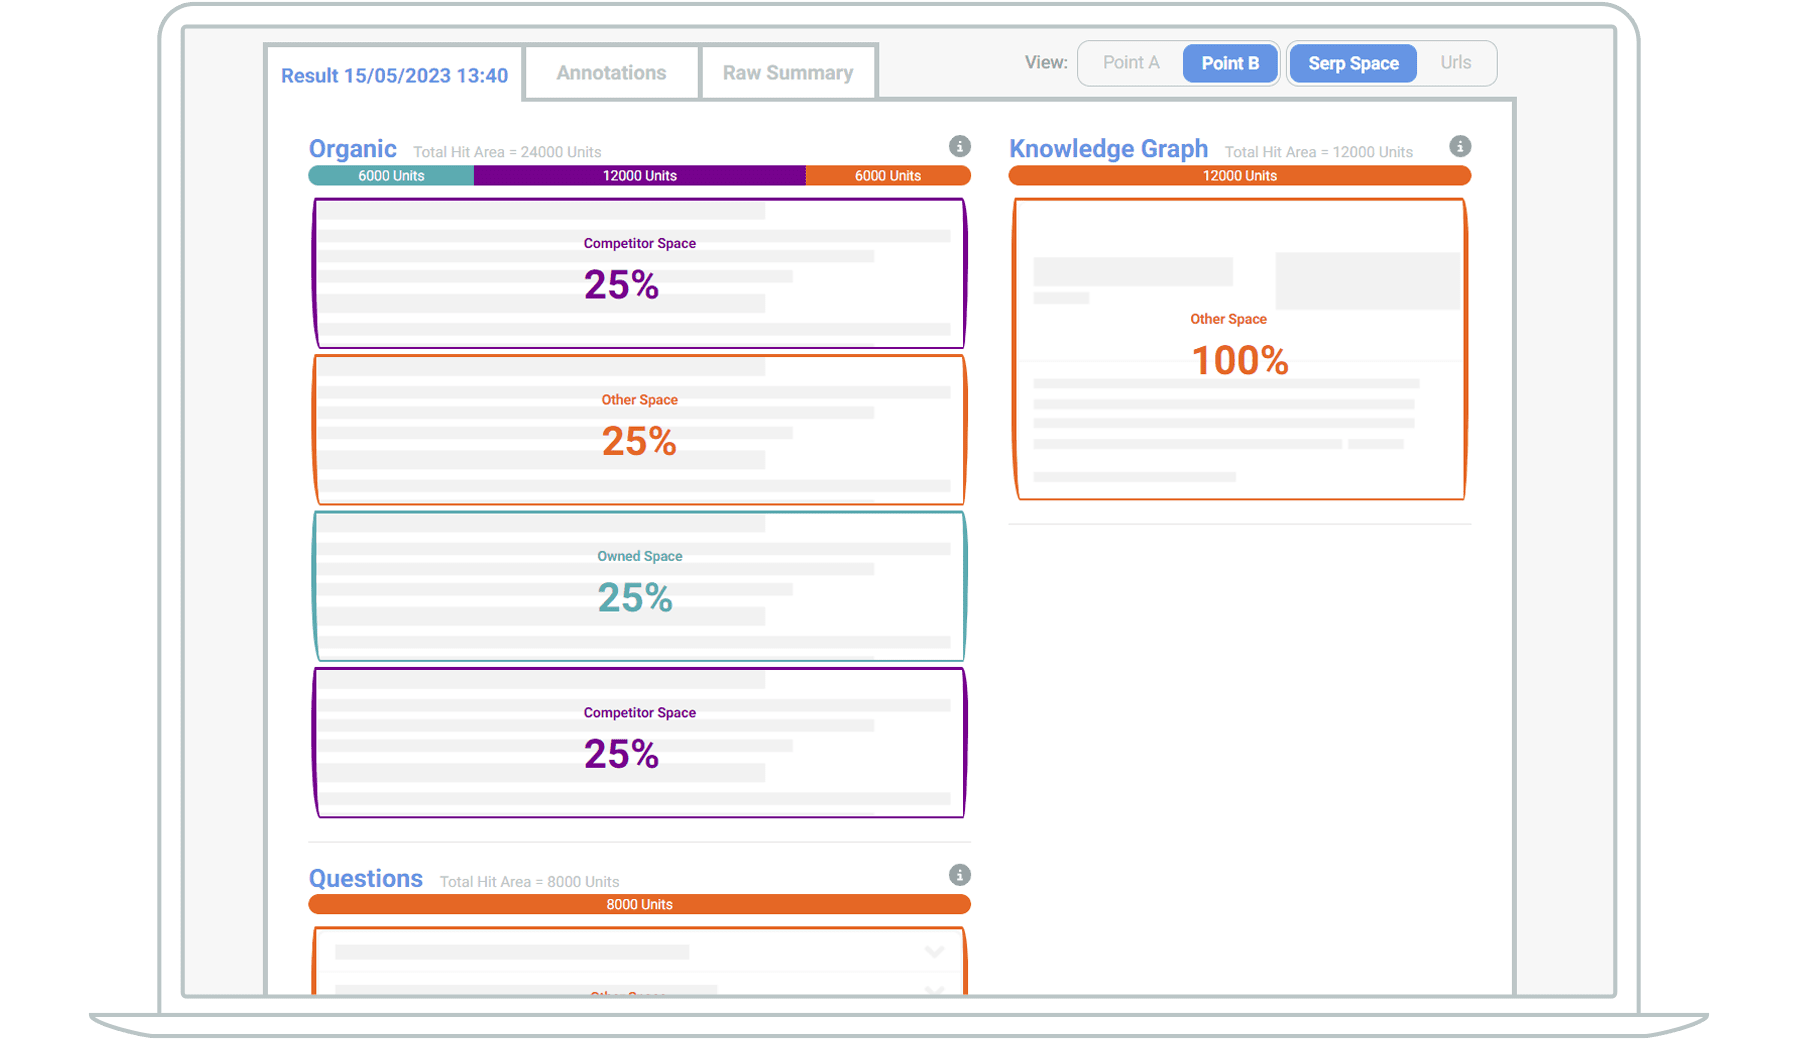Click the Knowledge Graph heading
1800x1040 pixels.
tap(1108, 149)
